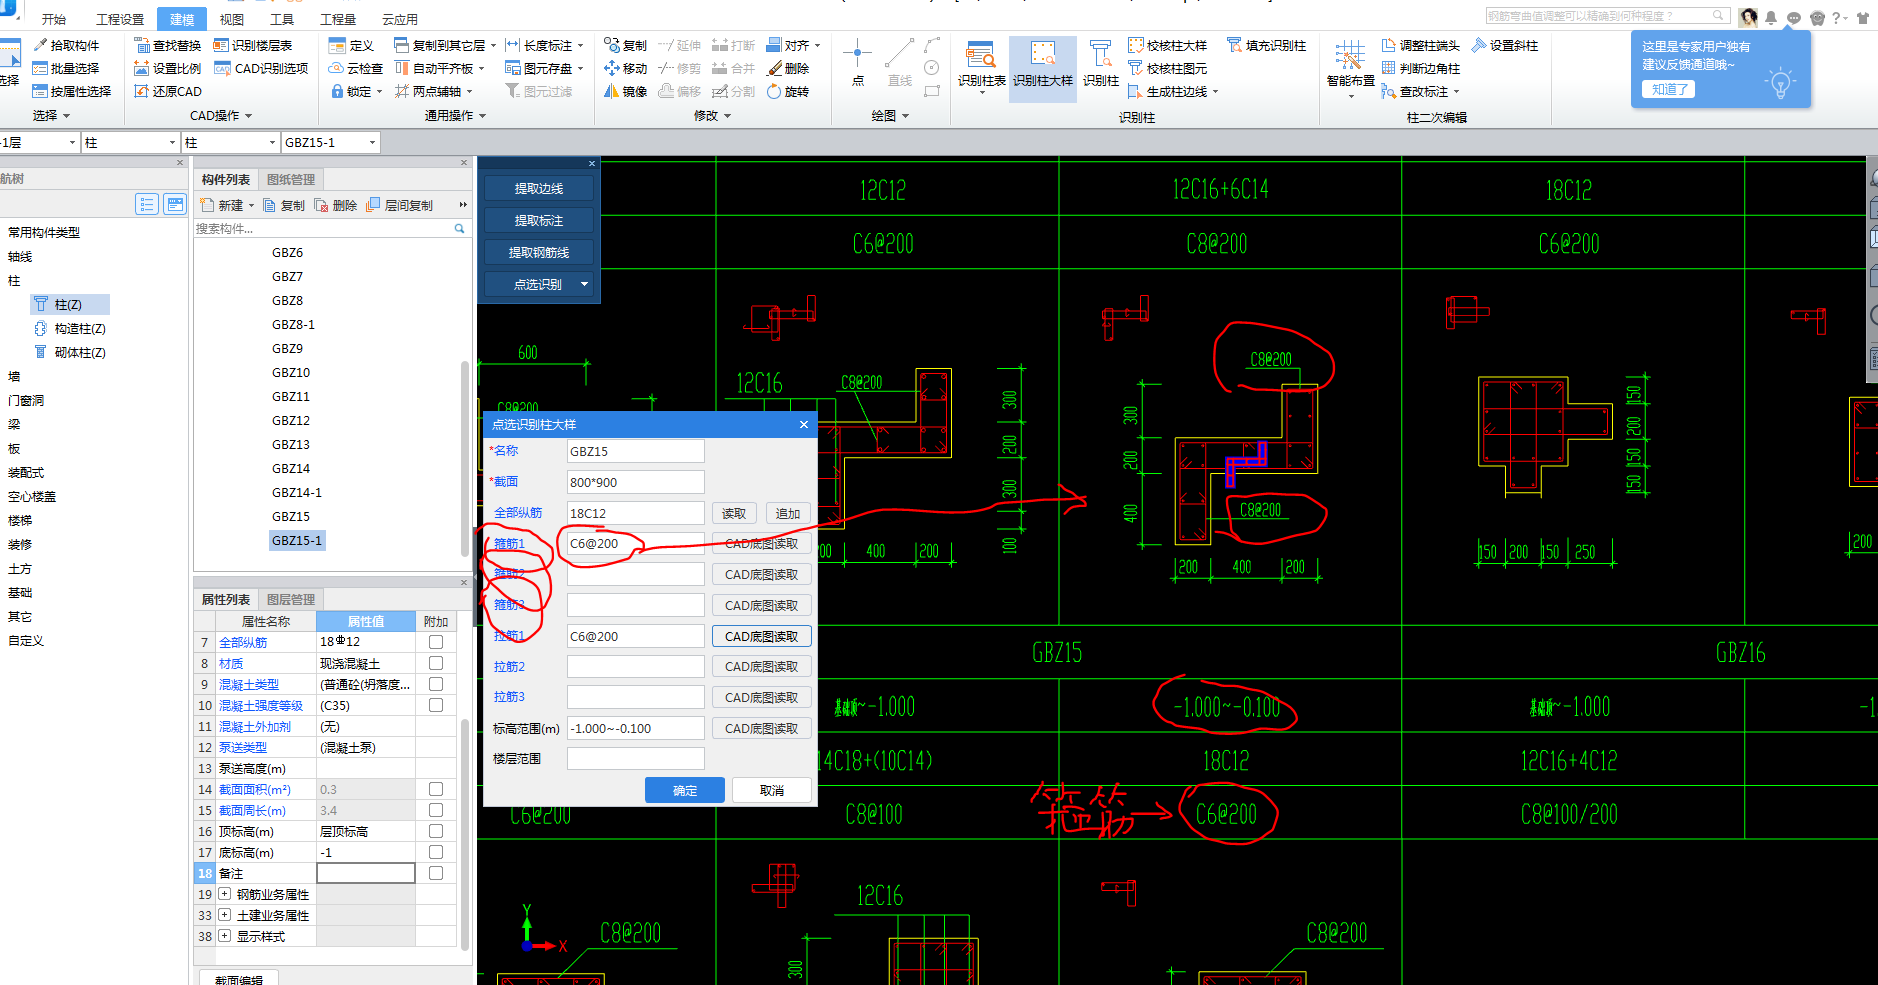Click 调整柱端头 adjust column end
Image resolution: width=1878 pixels, height=985 pixels.
tap(1421, 45)
